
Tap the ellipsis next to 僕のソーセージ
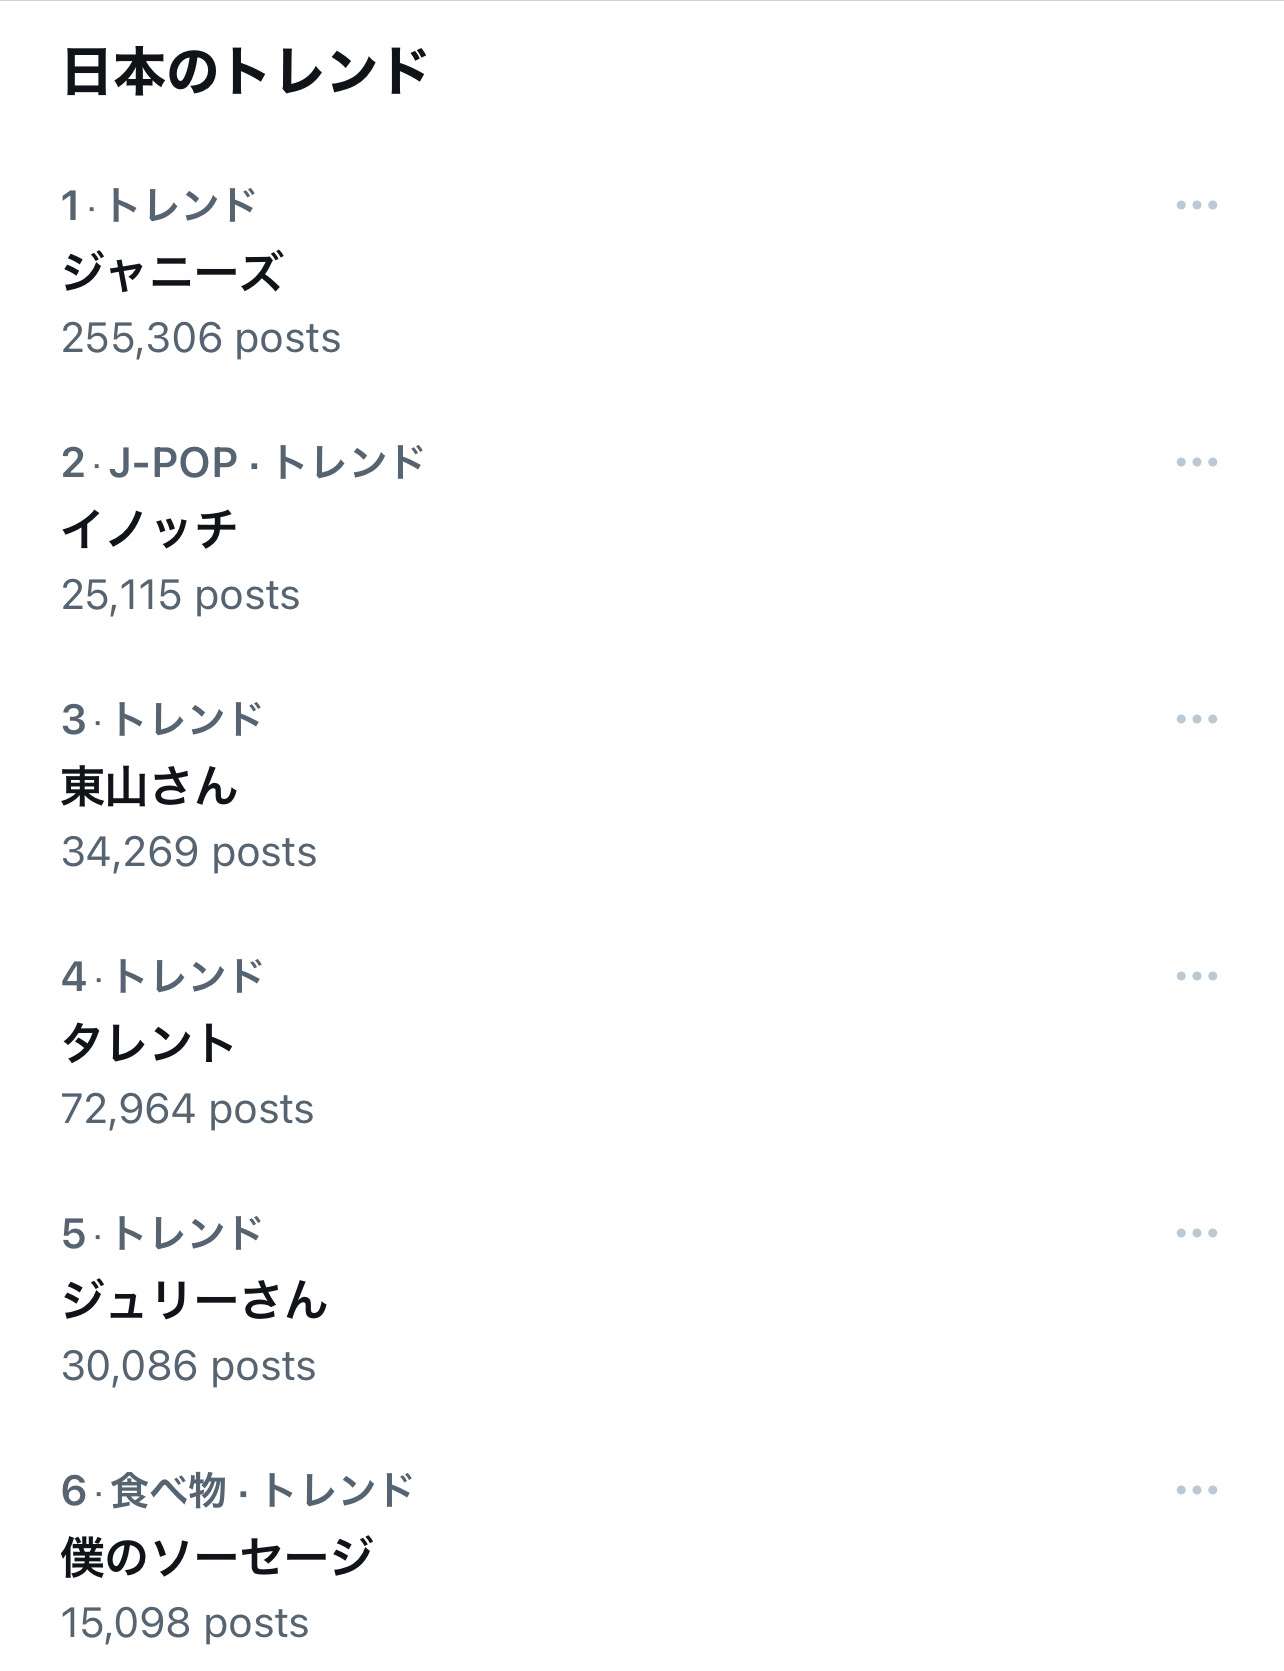tap(1196, 1491)
